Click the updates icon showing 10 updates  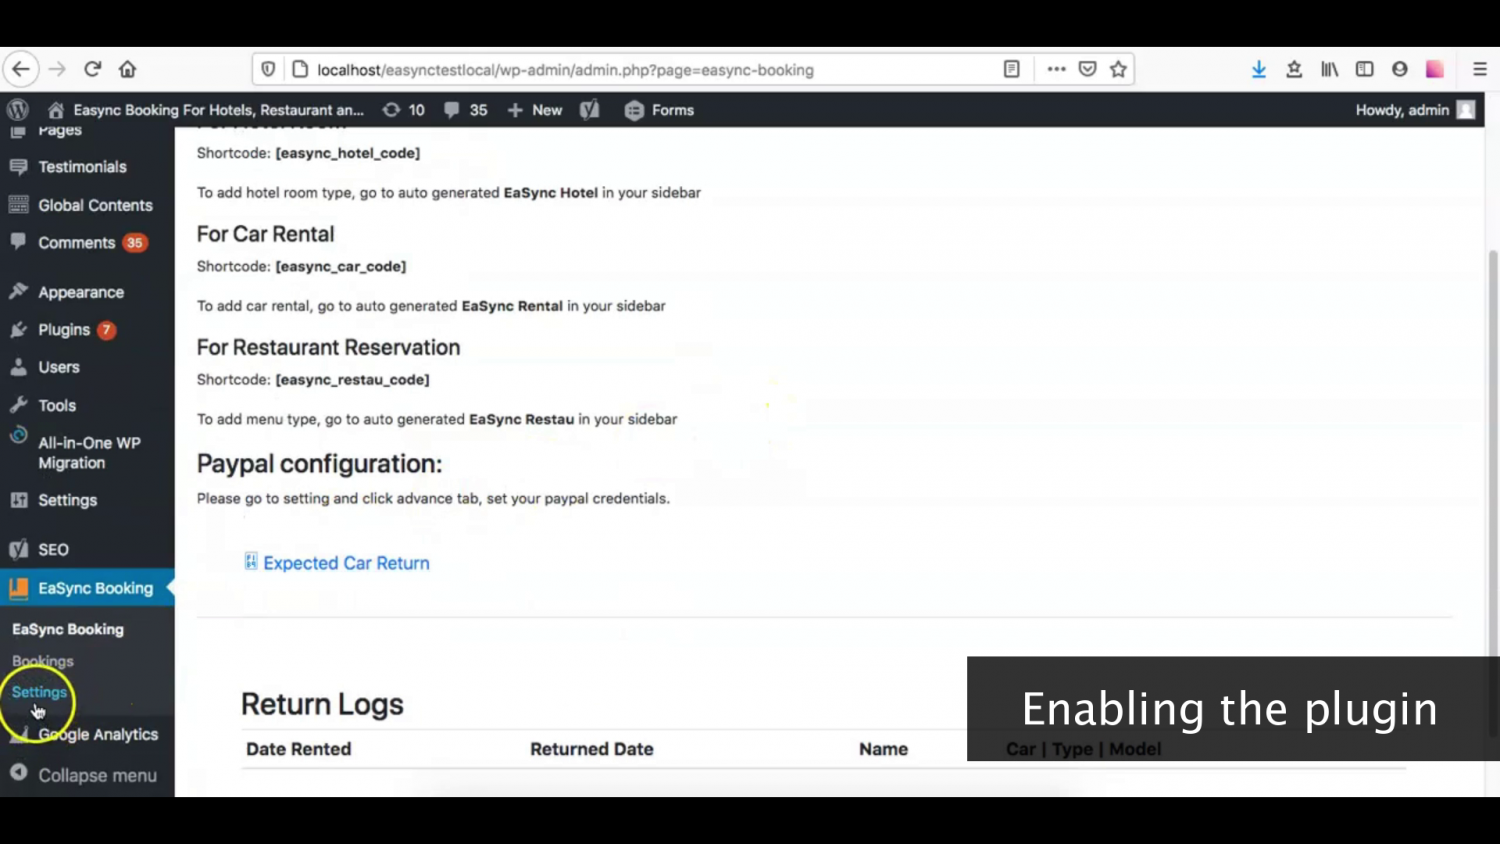pyautogui.click(x=403, y=110)
